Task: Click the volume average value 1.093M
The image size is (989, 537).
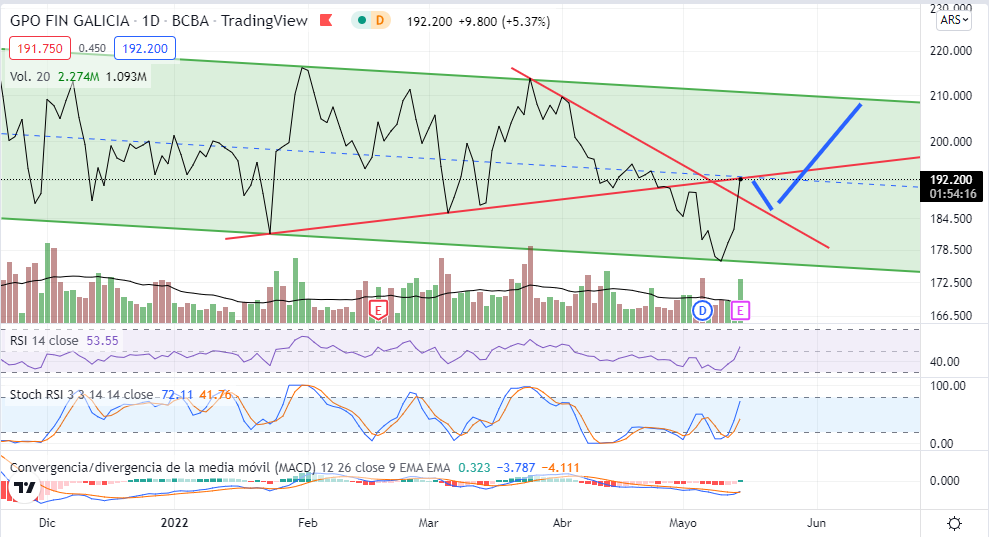Action: click(x=126, y=77)
